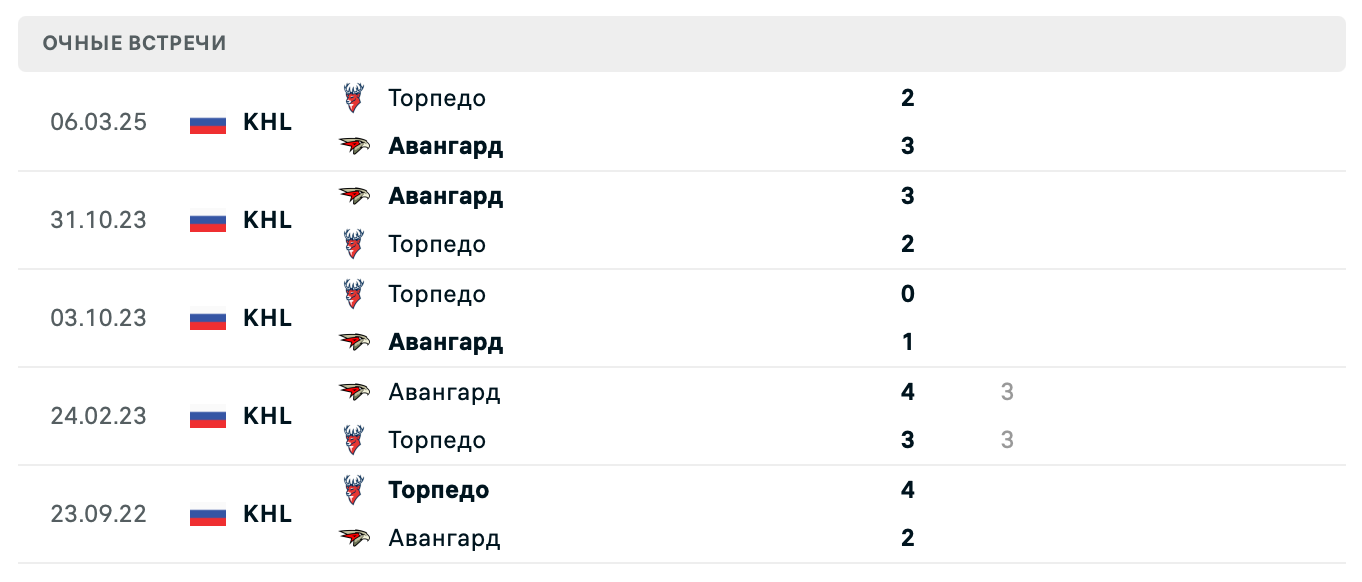1362x582 pixels.
Task: Click Torpedo's score 0 in 03.10.23 match
Action: point(907,294)
